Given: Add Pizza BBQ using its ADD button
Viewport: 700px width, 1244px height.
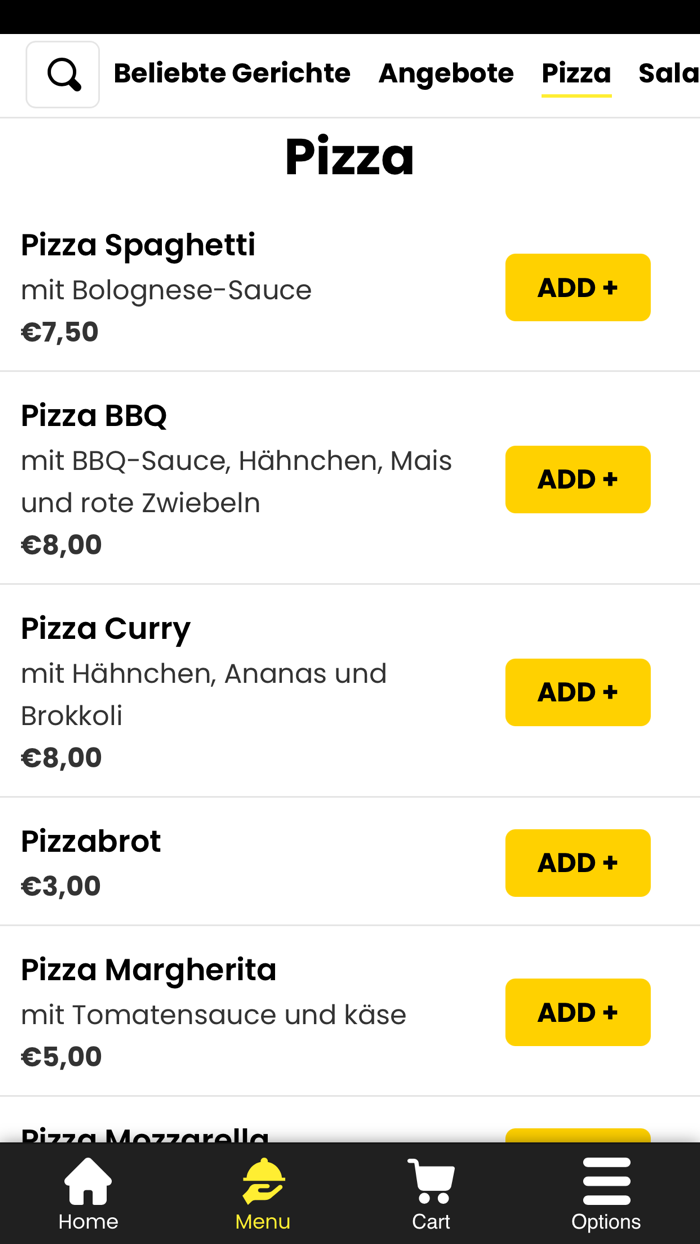Looking at the screenshot, I should pos(578,479).
